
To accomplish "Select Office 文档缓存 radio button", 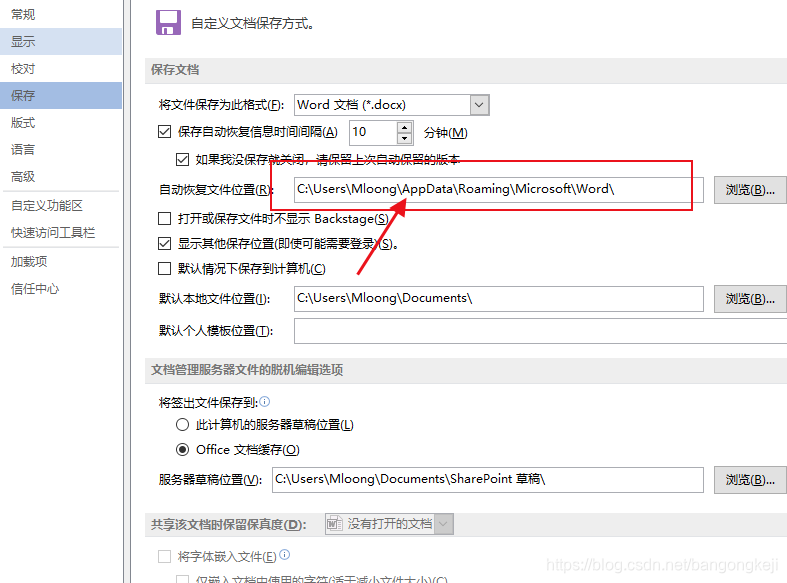I will (182, 449).
